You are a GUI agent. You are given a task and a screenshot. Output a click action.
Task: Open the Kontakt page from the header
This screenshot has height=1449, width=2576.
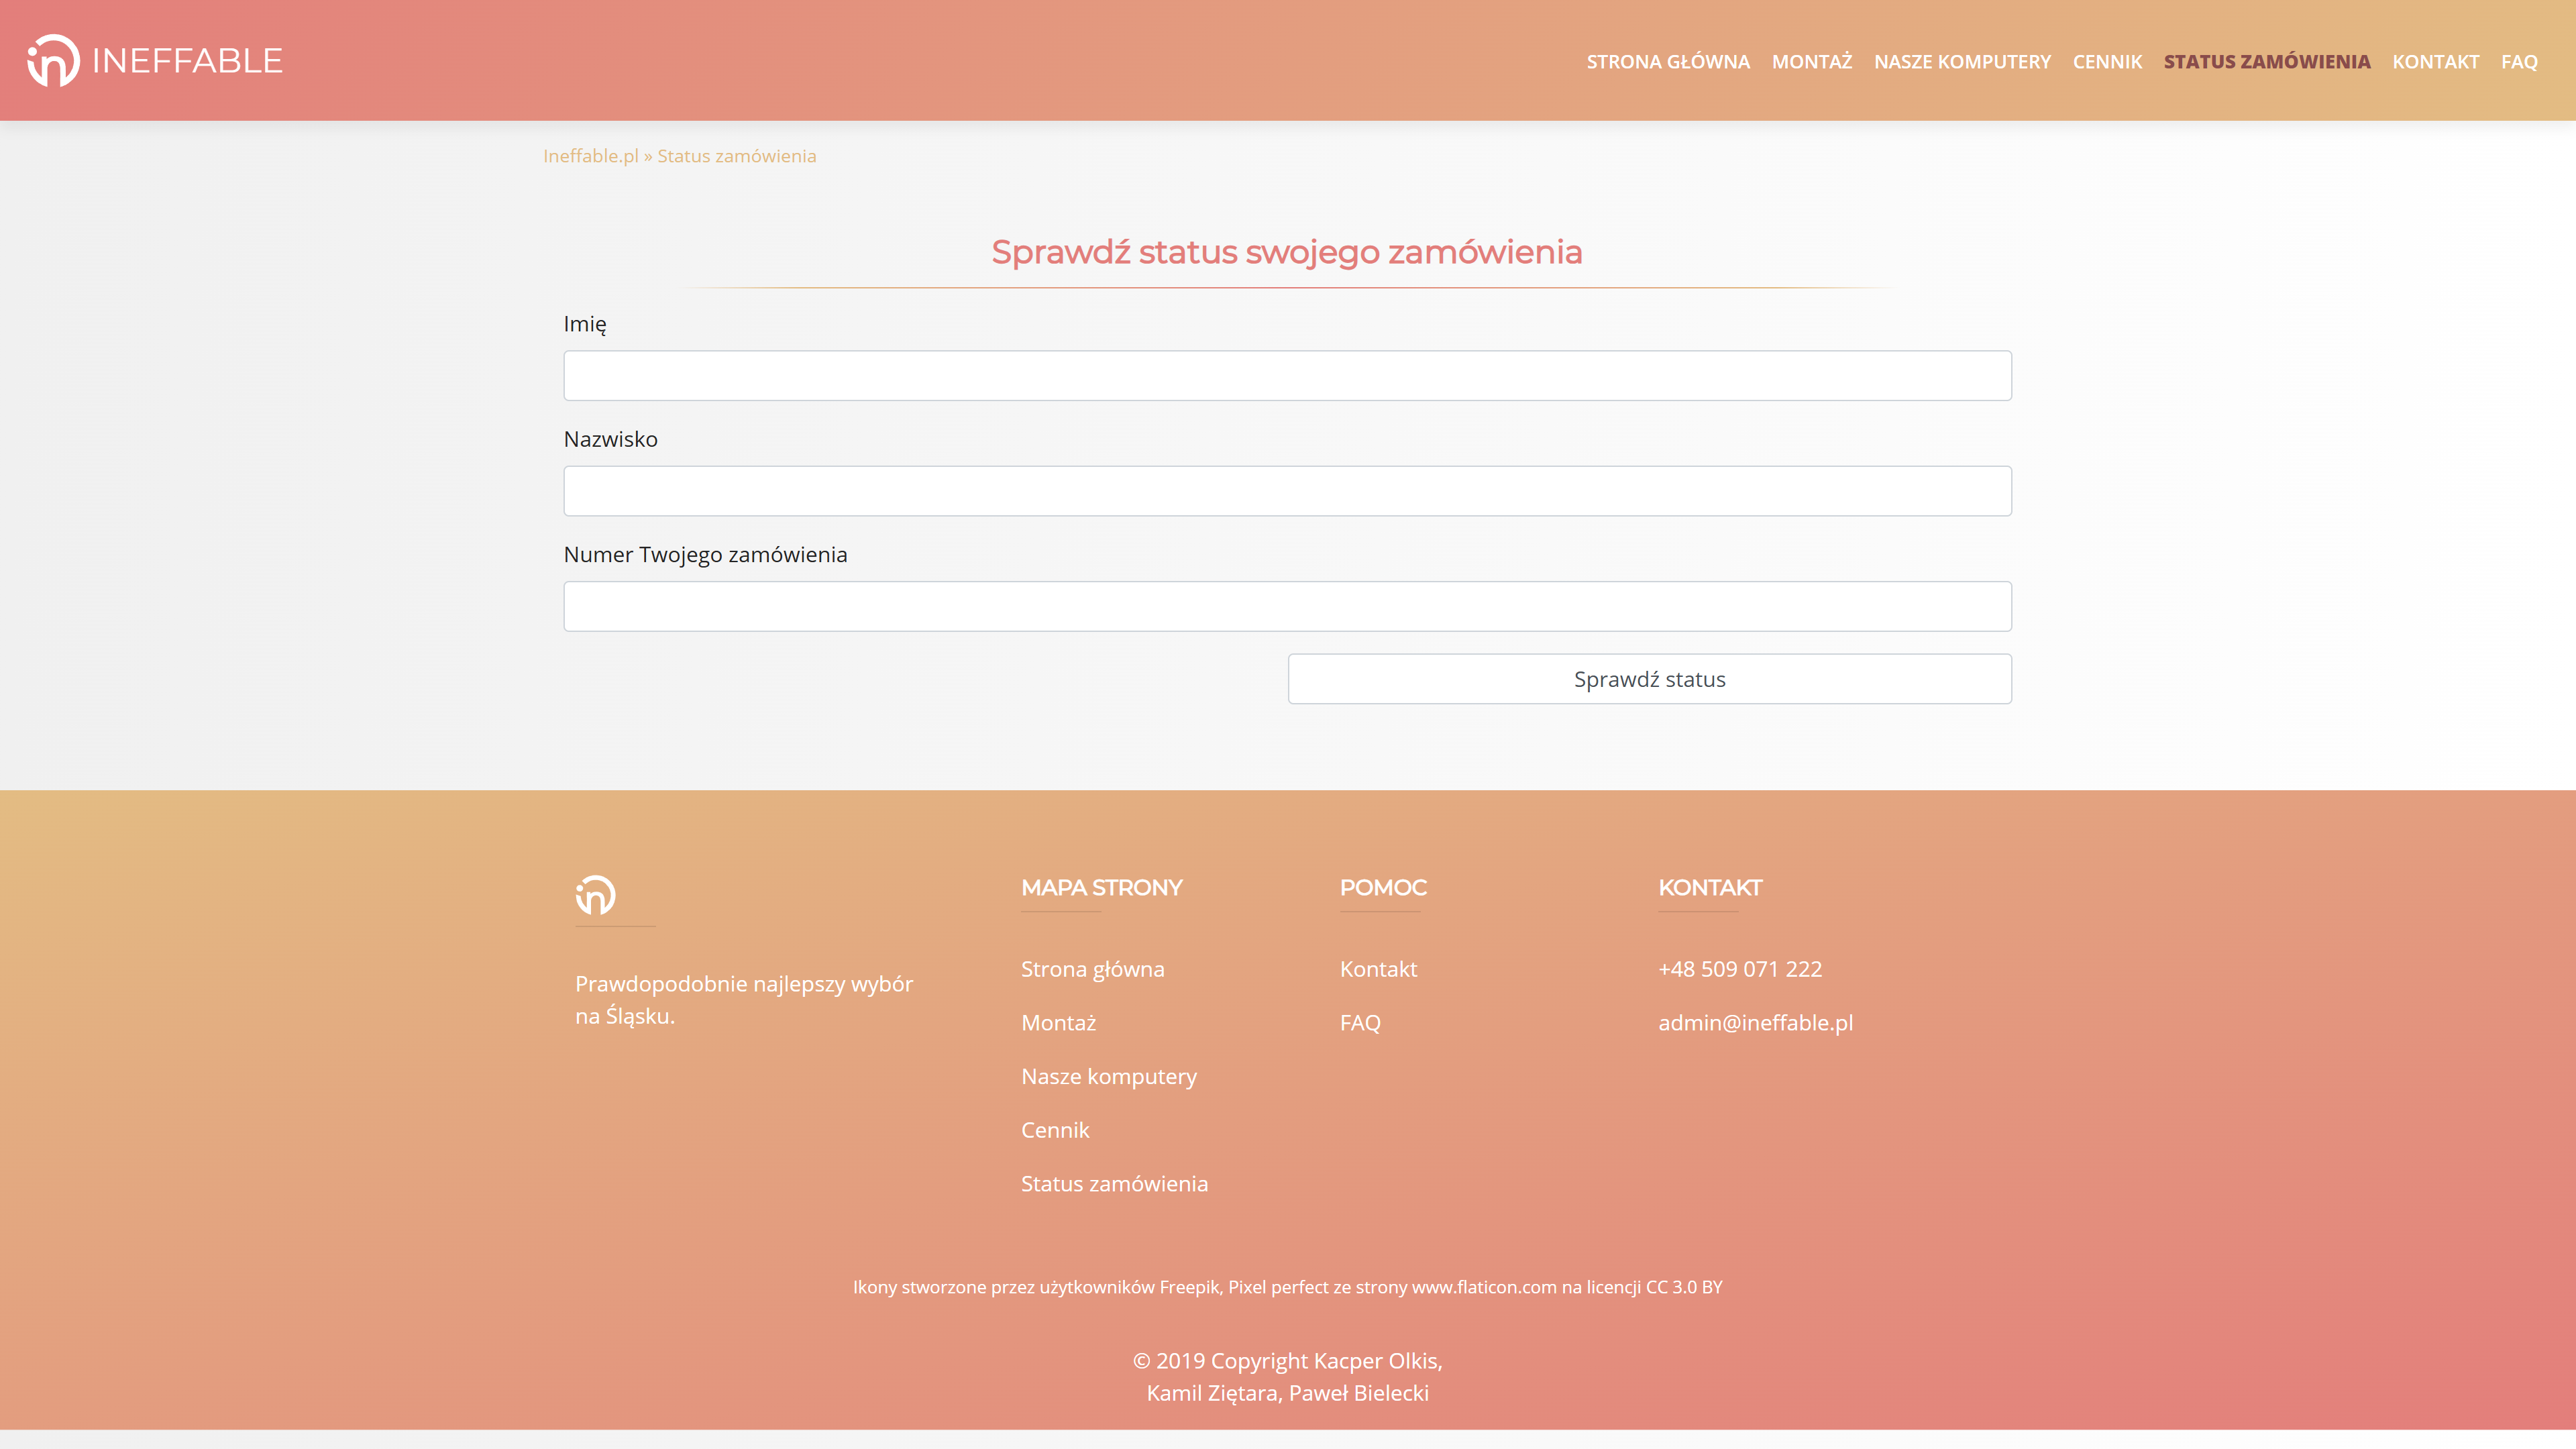[x=2436, y=61]
